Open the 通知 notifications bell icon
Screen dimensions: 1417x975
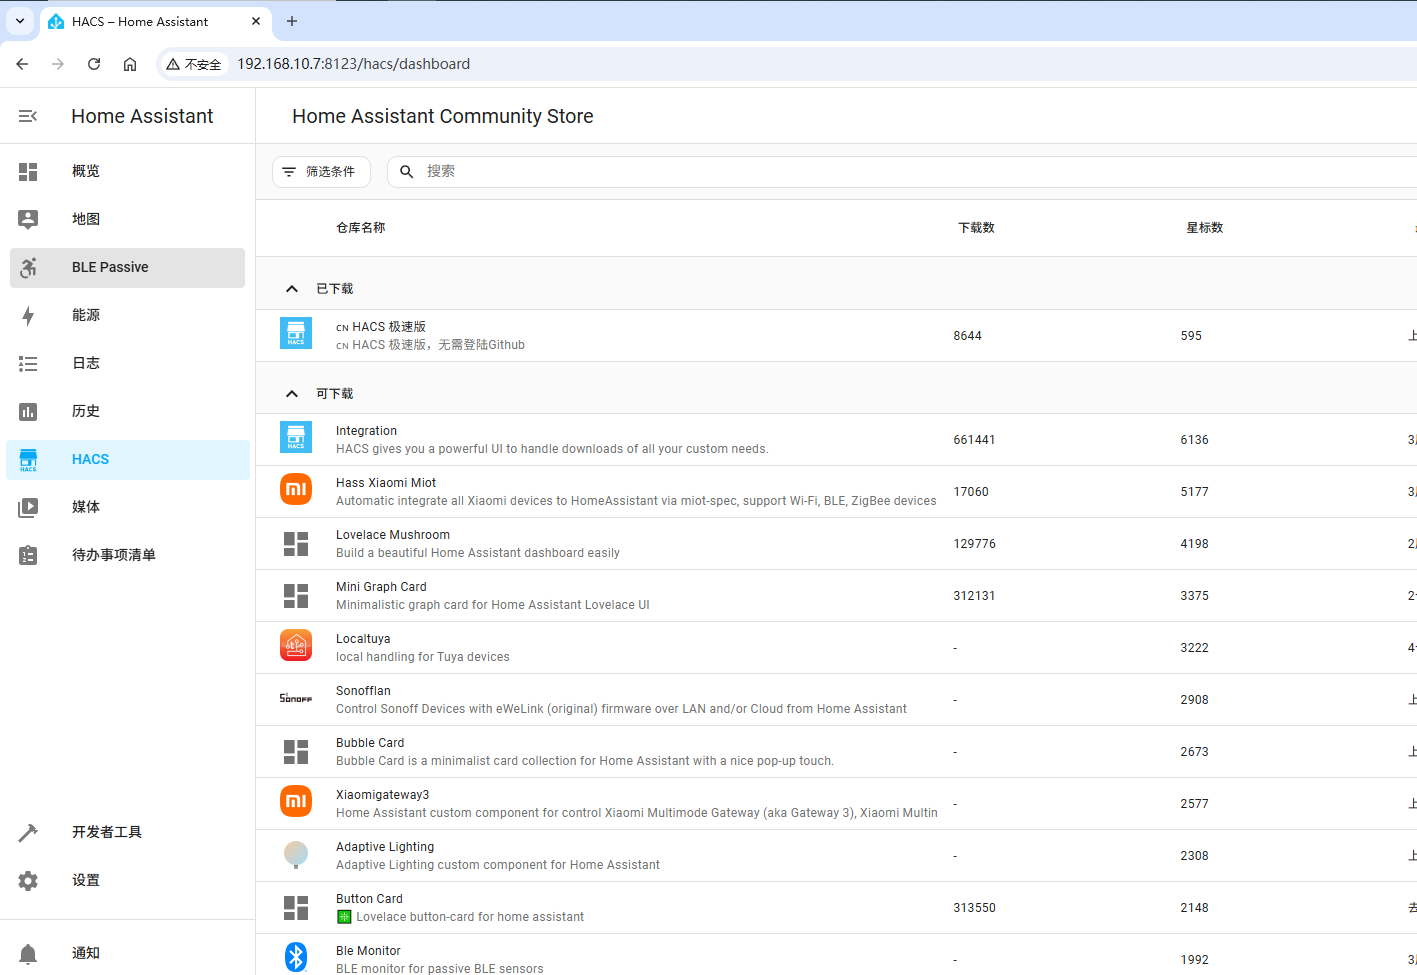(x=28, y=954)
